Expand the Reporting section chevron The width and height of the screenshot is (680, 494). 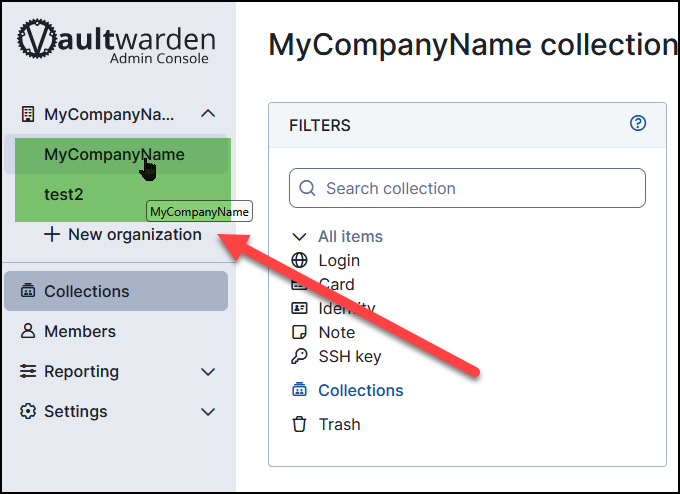(208, 372)
